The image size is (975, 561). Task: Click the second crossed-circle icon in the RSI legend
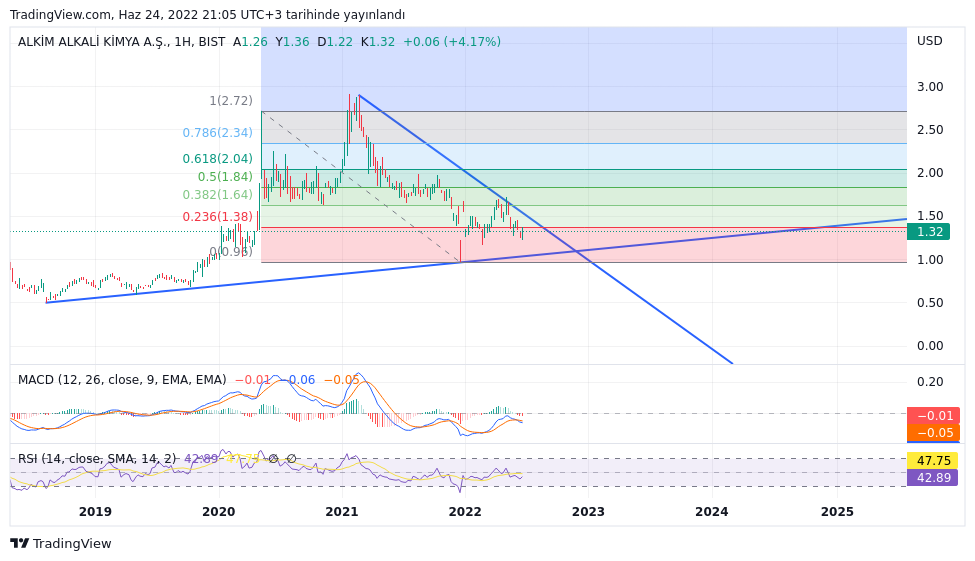[291, 459]
